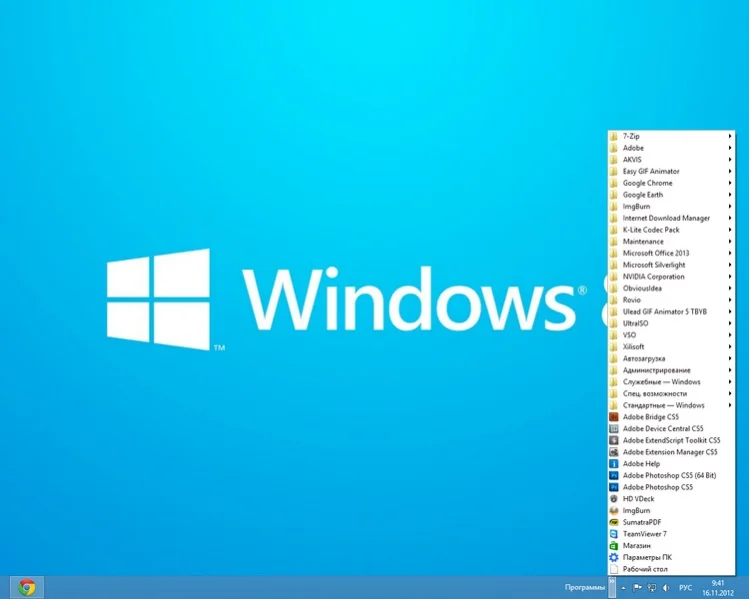Image resolution: width=749 pixels, height=599 pixels.
Task: Expand the Adobe submenu arrow
Action: click(730, 148)
